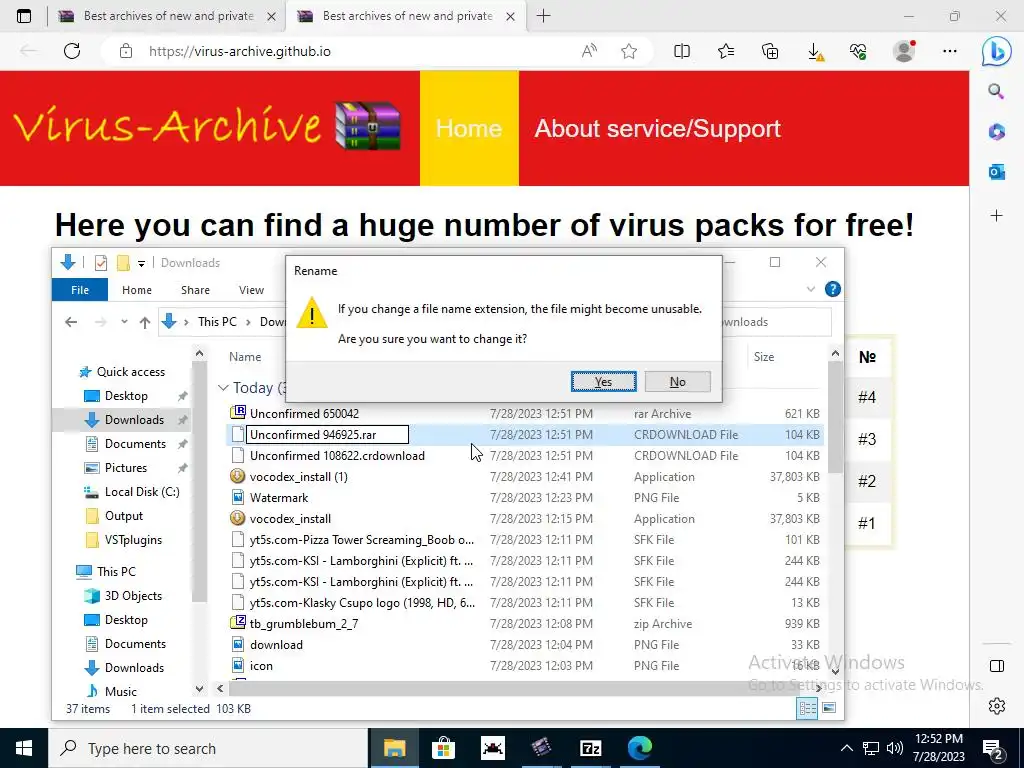1024x768 pixels.
Task: Select Music under This PC
Action: tap(121, 691)
